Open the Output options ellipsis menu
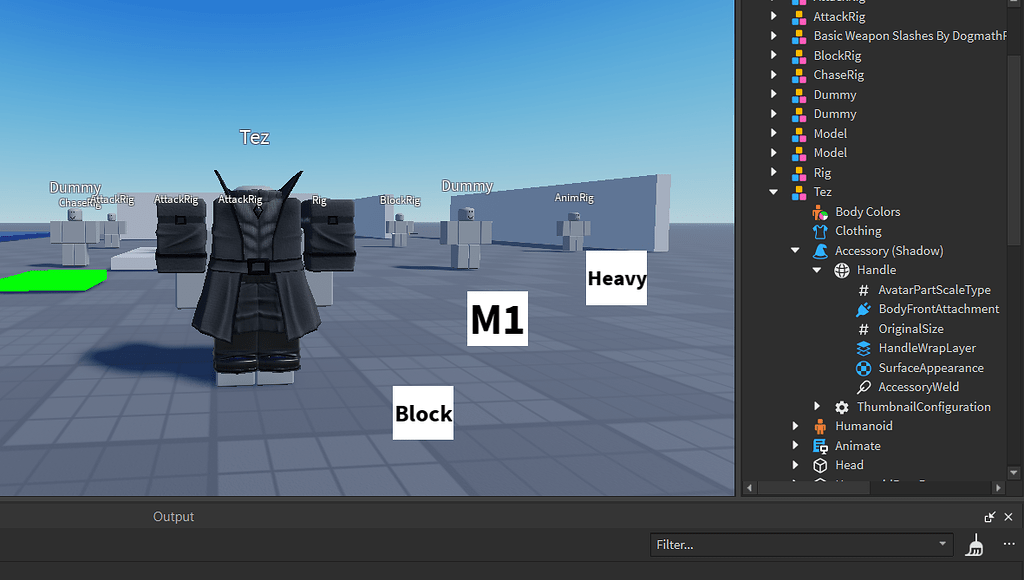 (1010, 545)
